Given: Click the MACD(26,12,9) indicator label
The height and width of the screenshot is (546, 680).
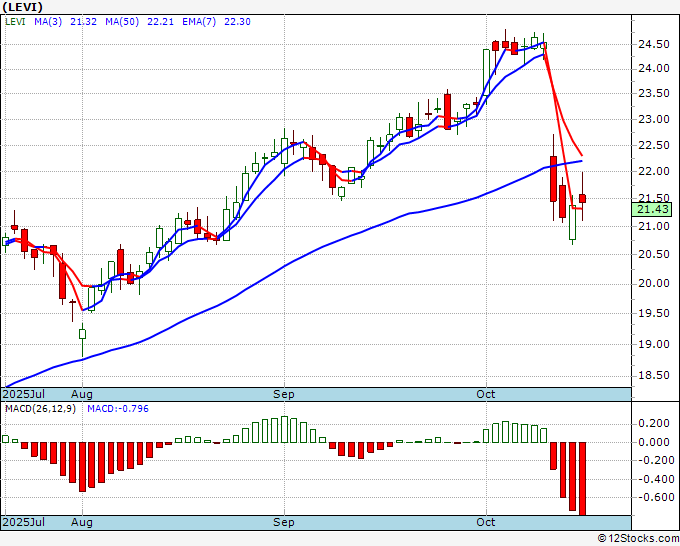Looking at the screenshot, I should 40,409.
